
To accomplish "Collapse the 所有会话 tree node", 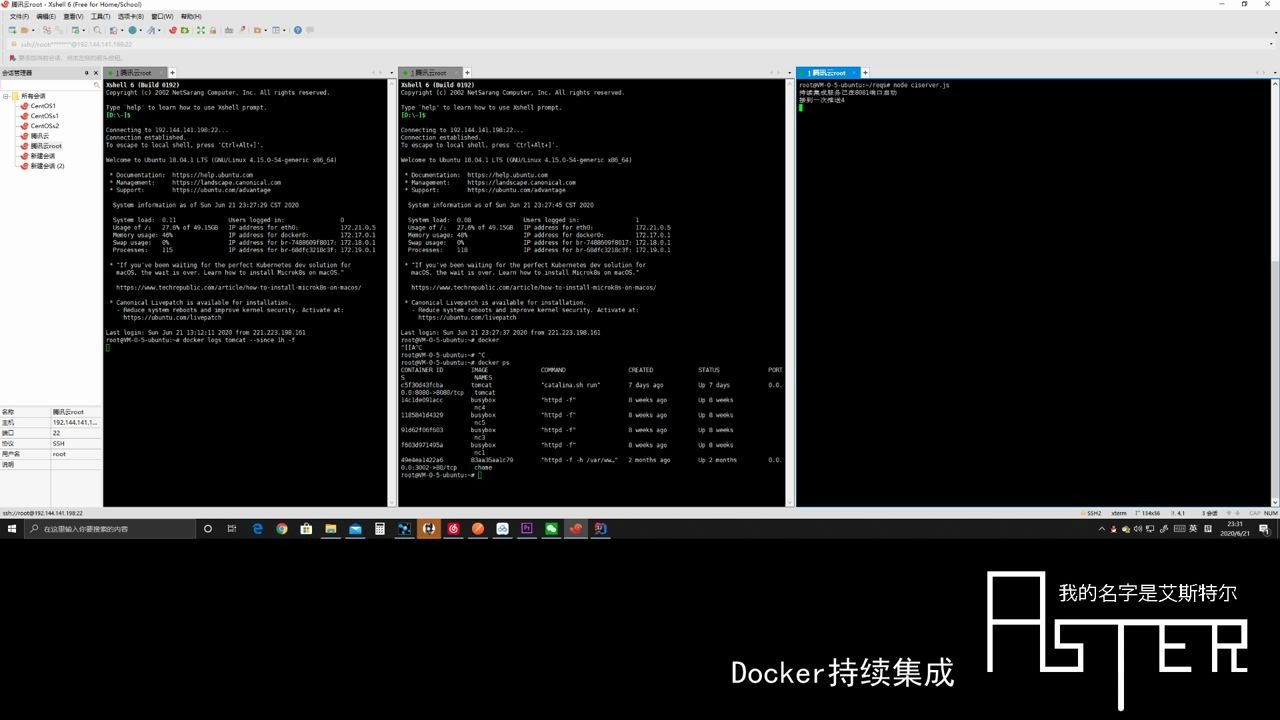I will [x=6, y=96].
